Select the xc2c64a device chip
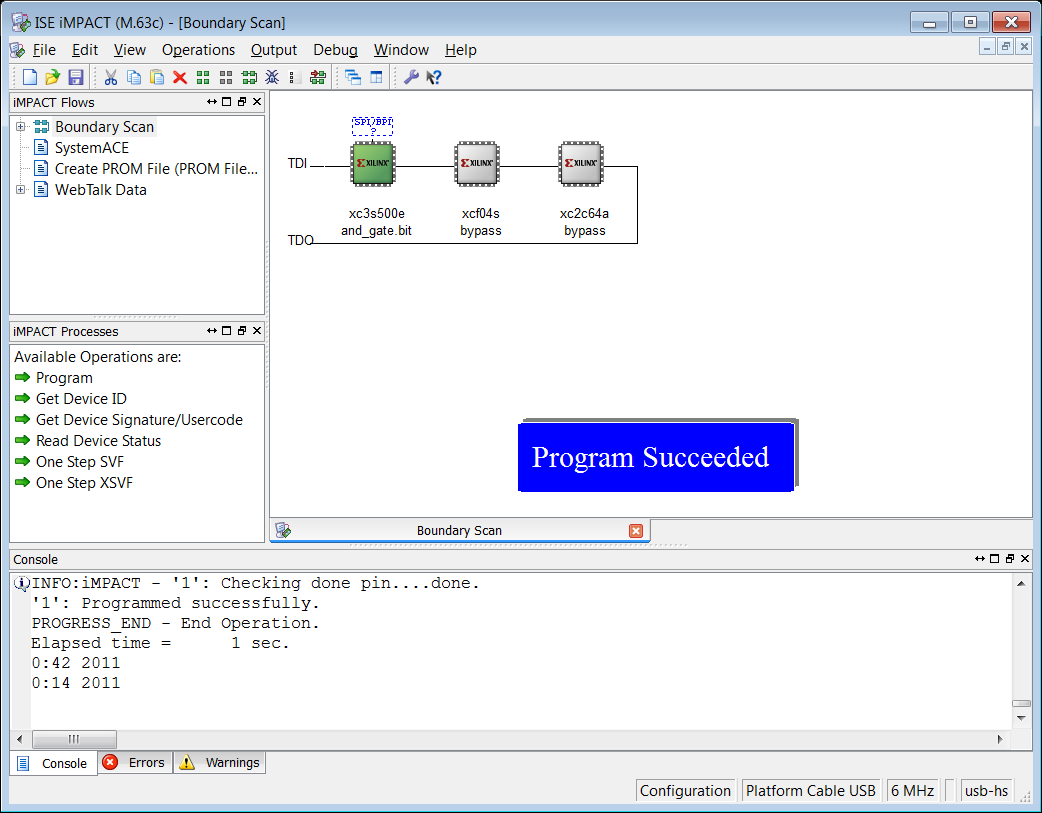Screen dimensions: 1042x813 pyautogui.click(x=581, y=164)
